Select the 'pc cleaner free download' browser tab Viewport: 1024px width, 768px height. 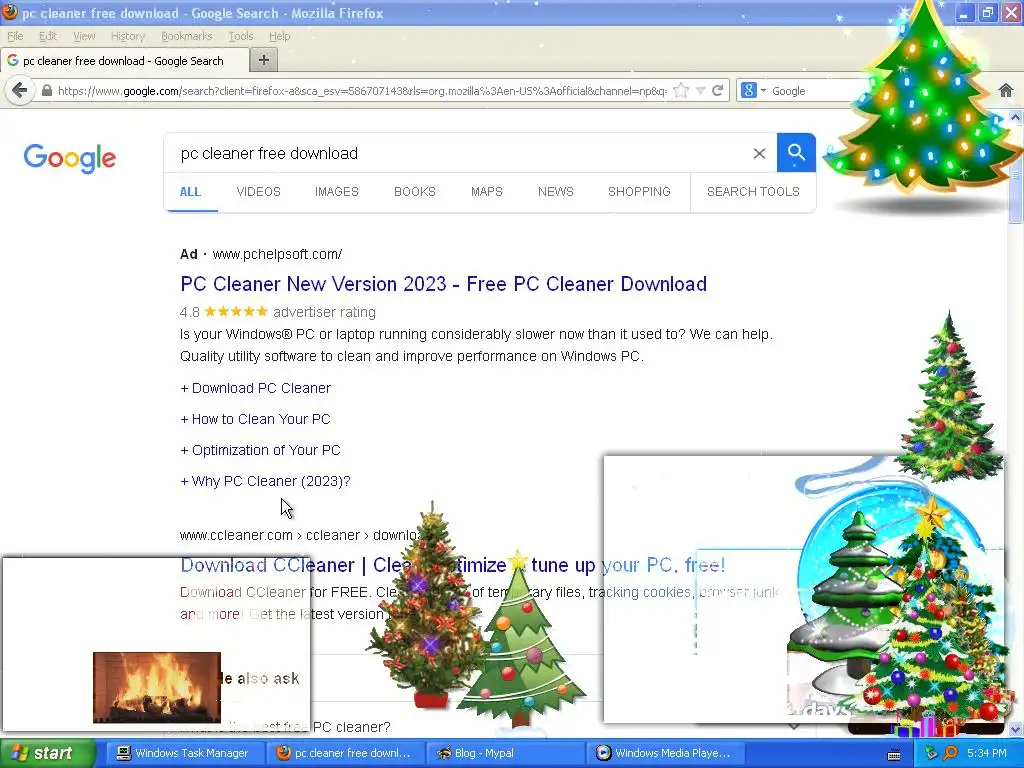pyautogui.click(x=124, y=61)
